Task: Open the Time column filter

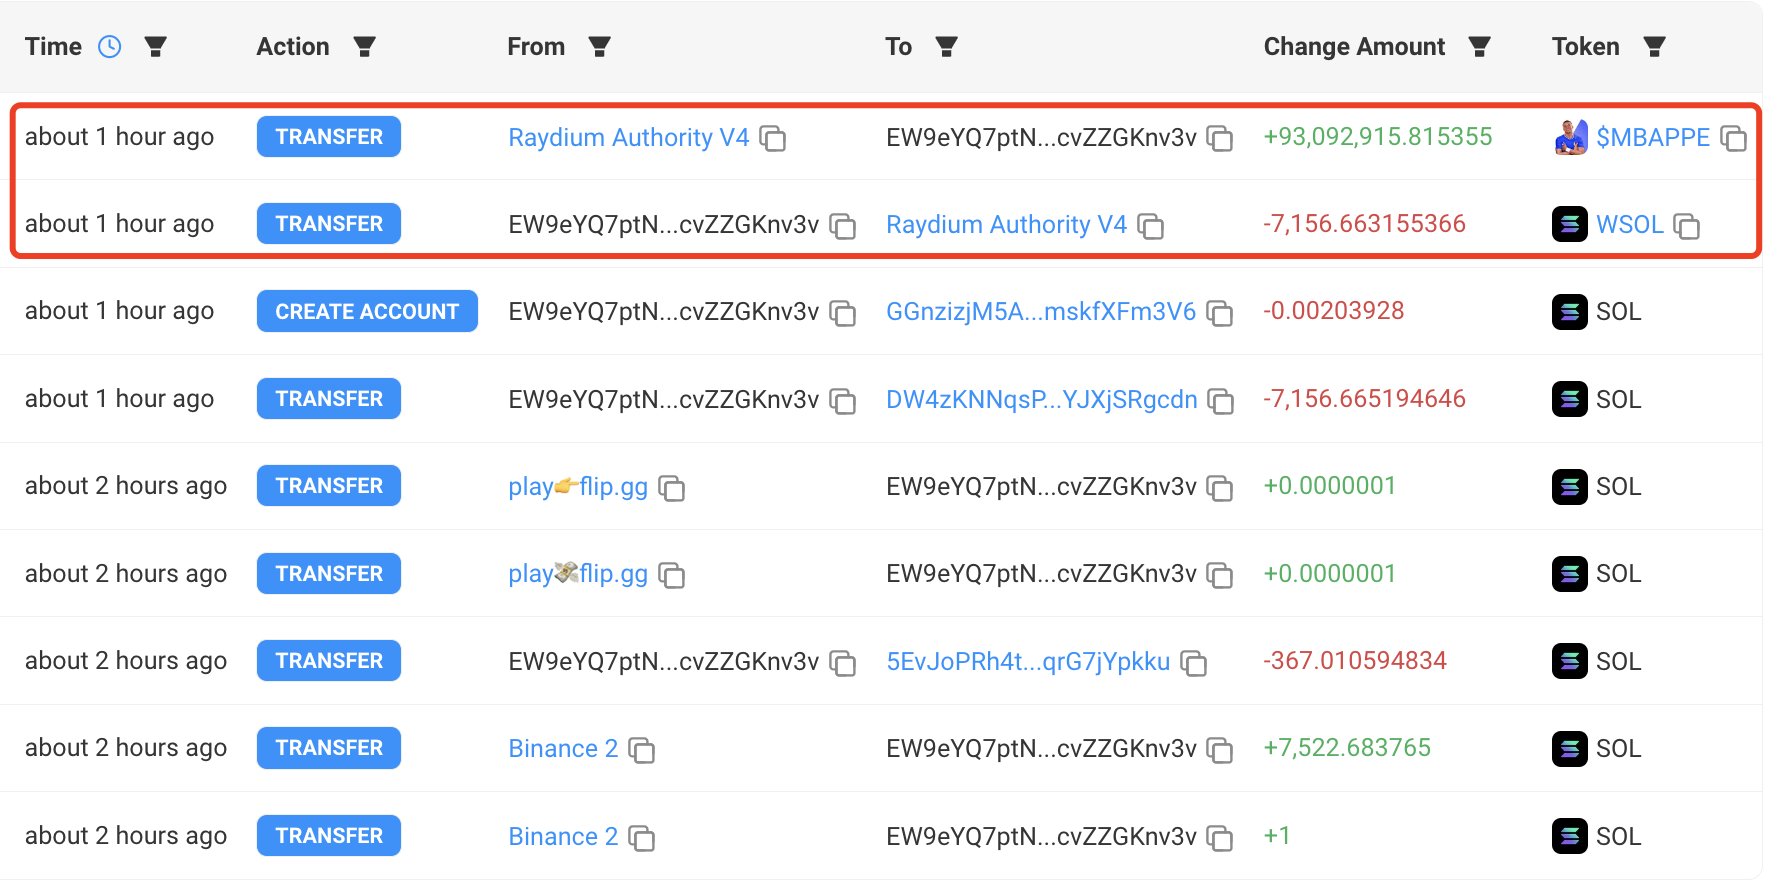Action: (155, 47)
